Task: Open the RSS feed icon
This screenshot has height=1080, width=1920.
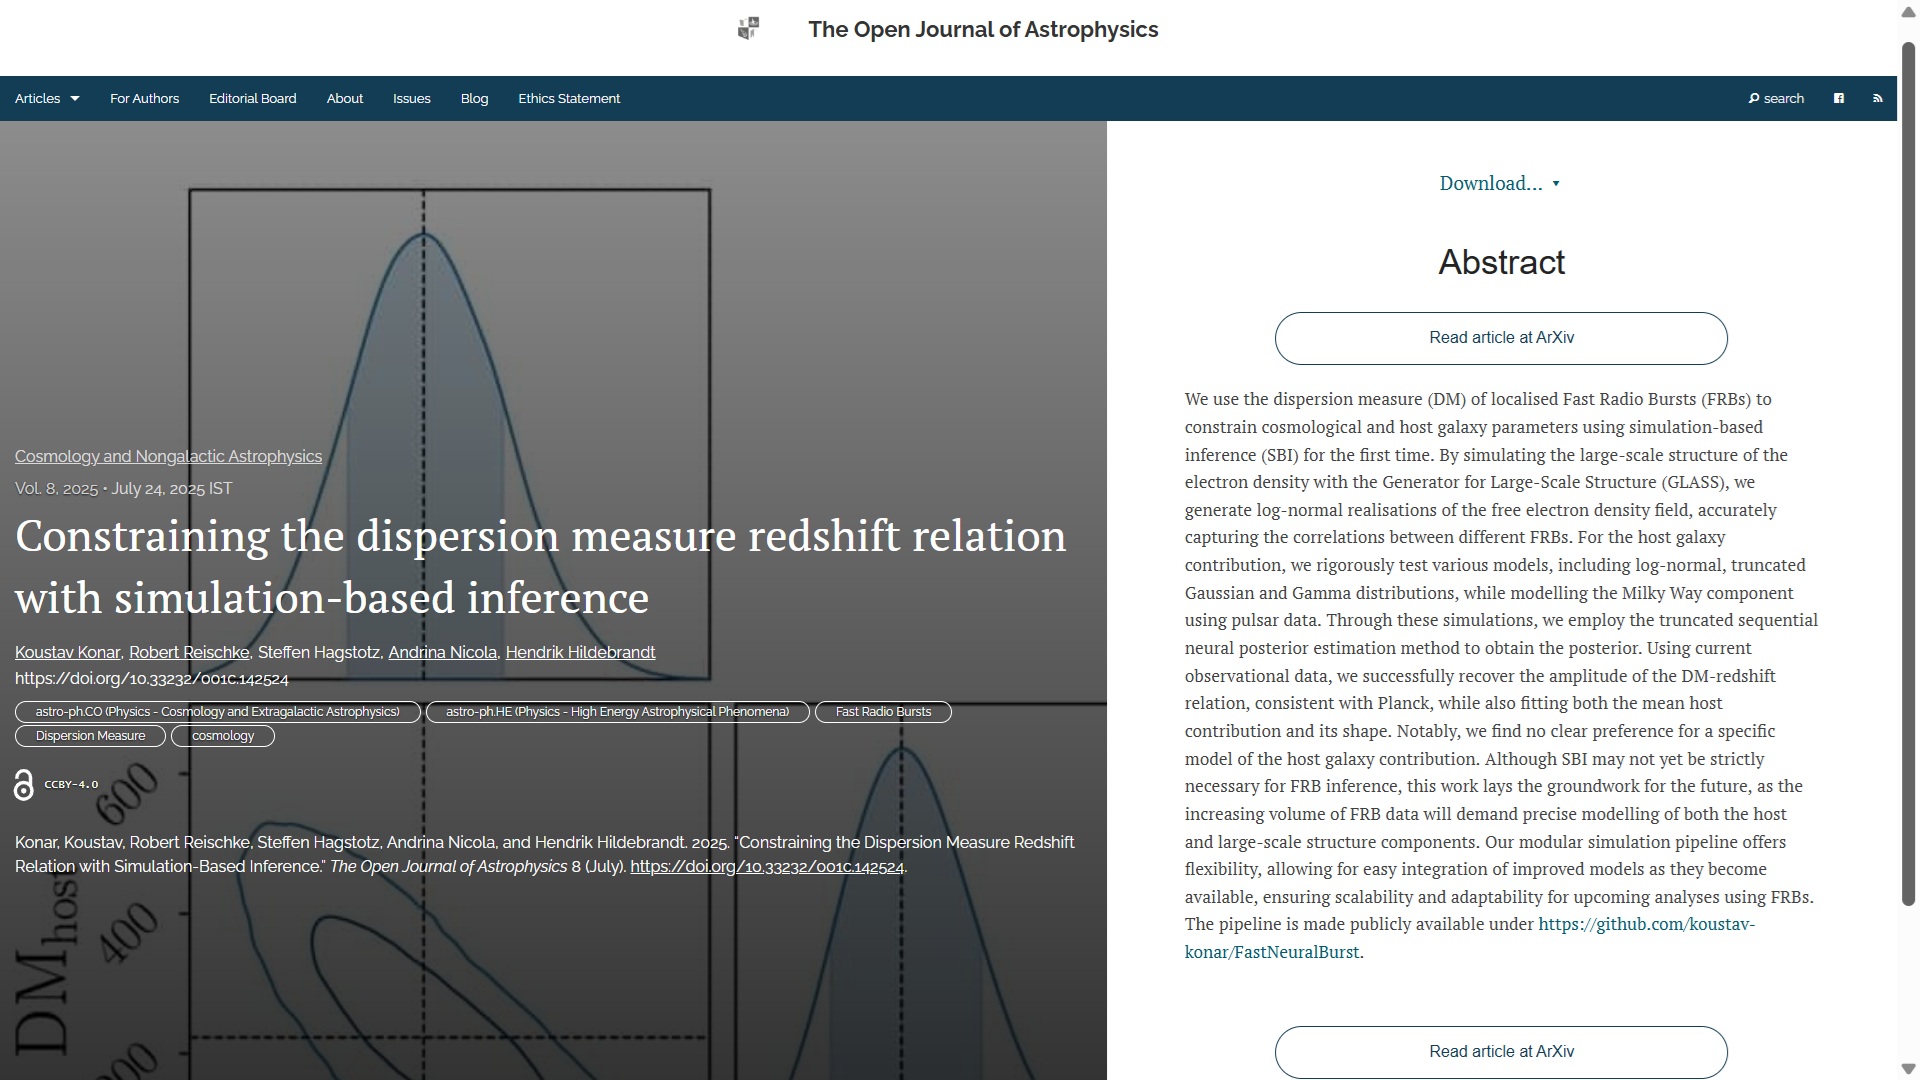Action: (x=1877, y=98)
